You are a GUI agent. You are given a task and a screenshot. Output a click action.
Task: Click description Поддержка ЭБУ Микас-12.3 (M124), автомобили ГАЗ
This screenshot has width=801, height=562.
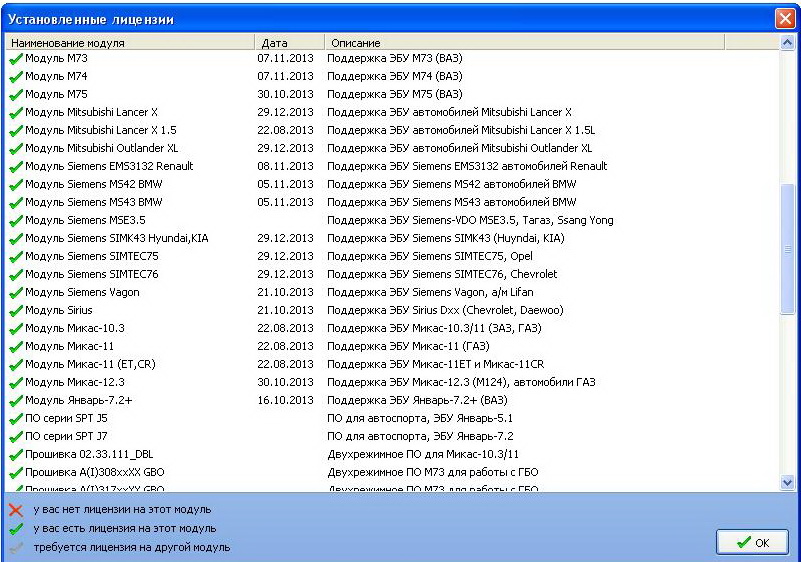(461, 382)
